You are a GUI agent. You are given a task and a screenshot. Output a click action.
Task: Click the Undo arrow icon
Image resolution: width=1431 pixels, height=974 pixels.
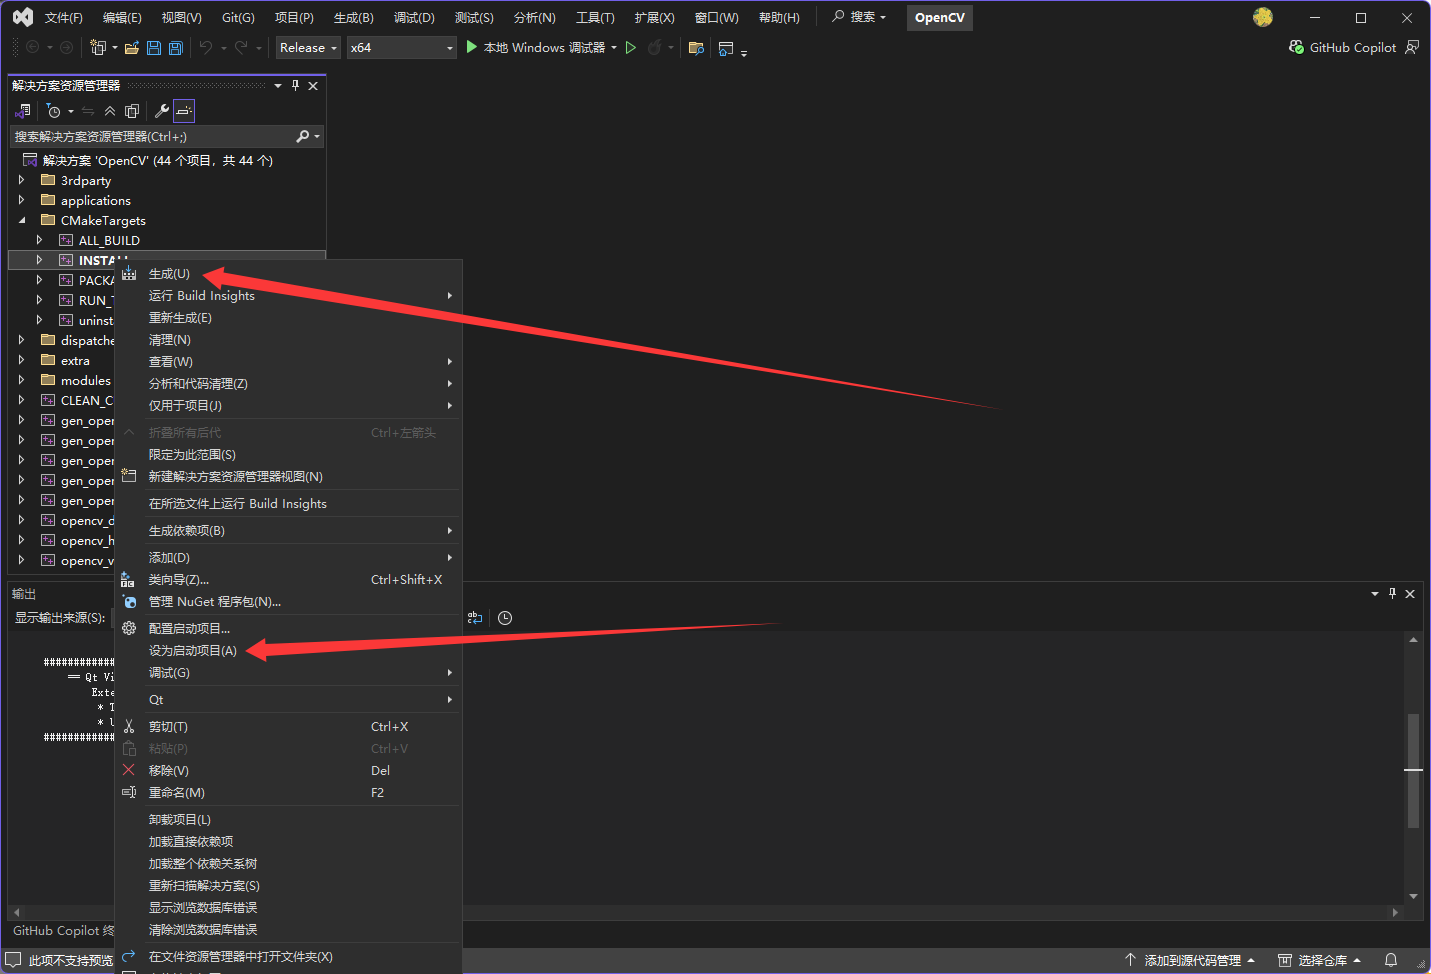pyautogui.click(x=206, y=47)
